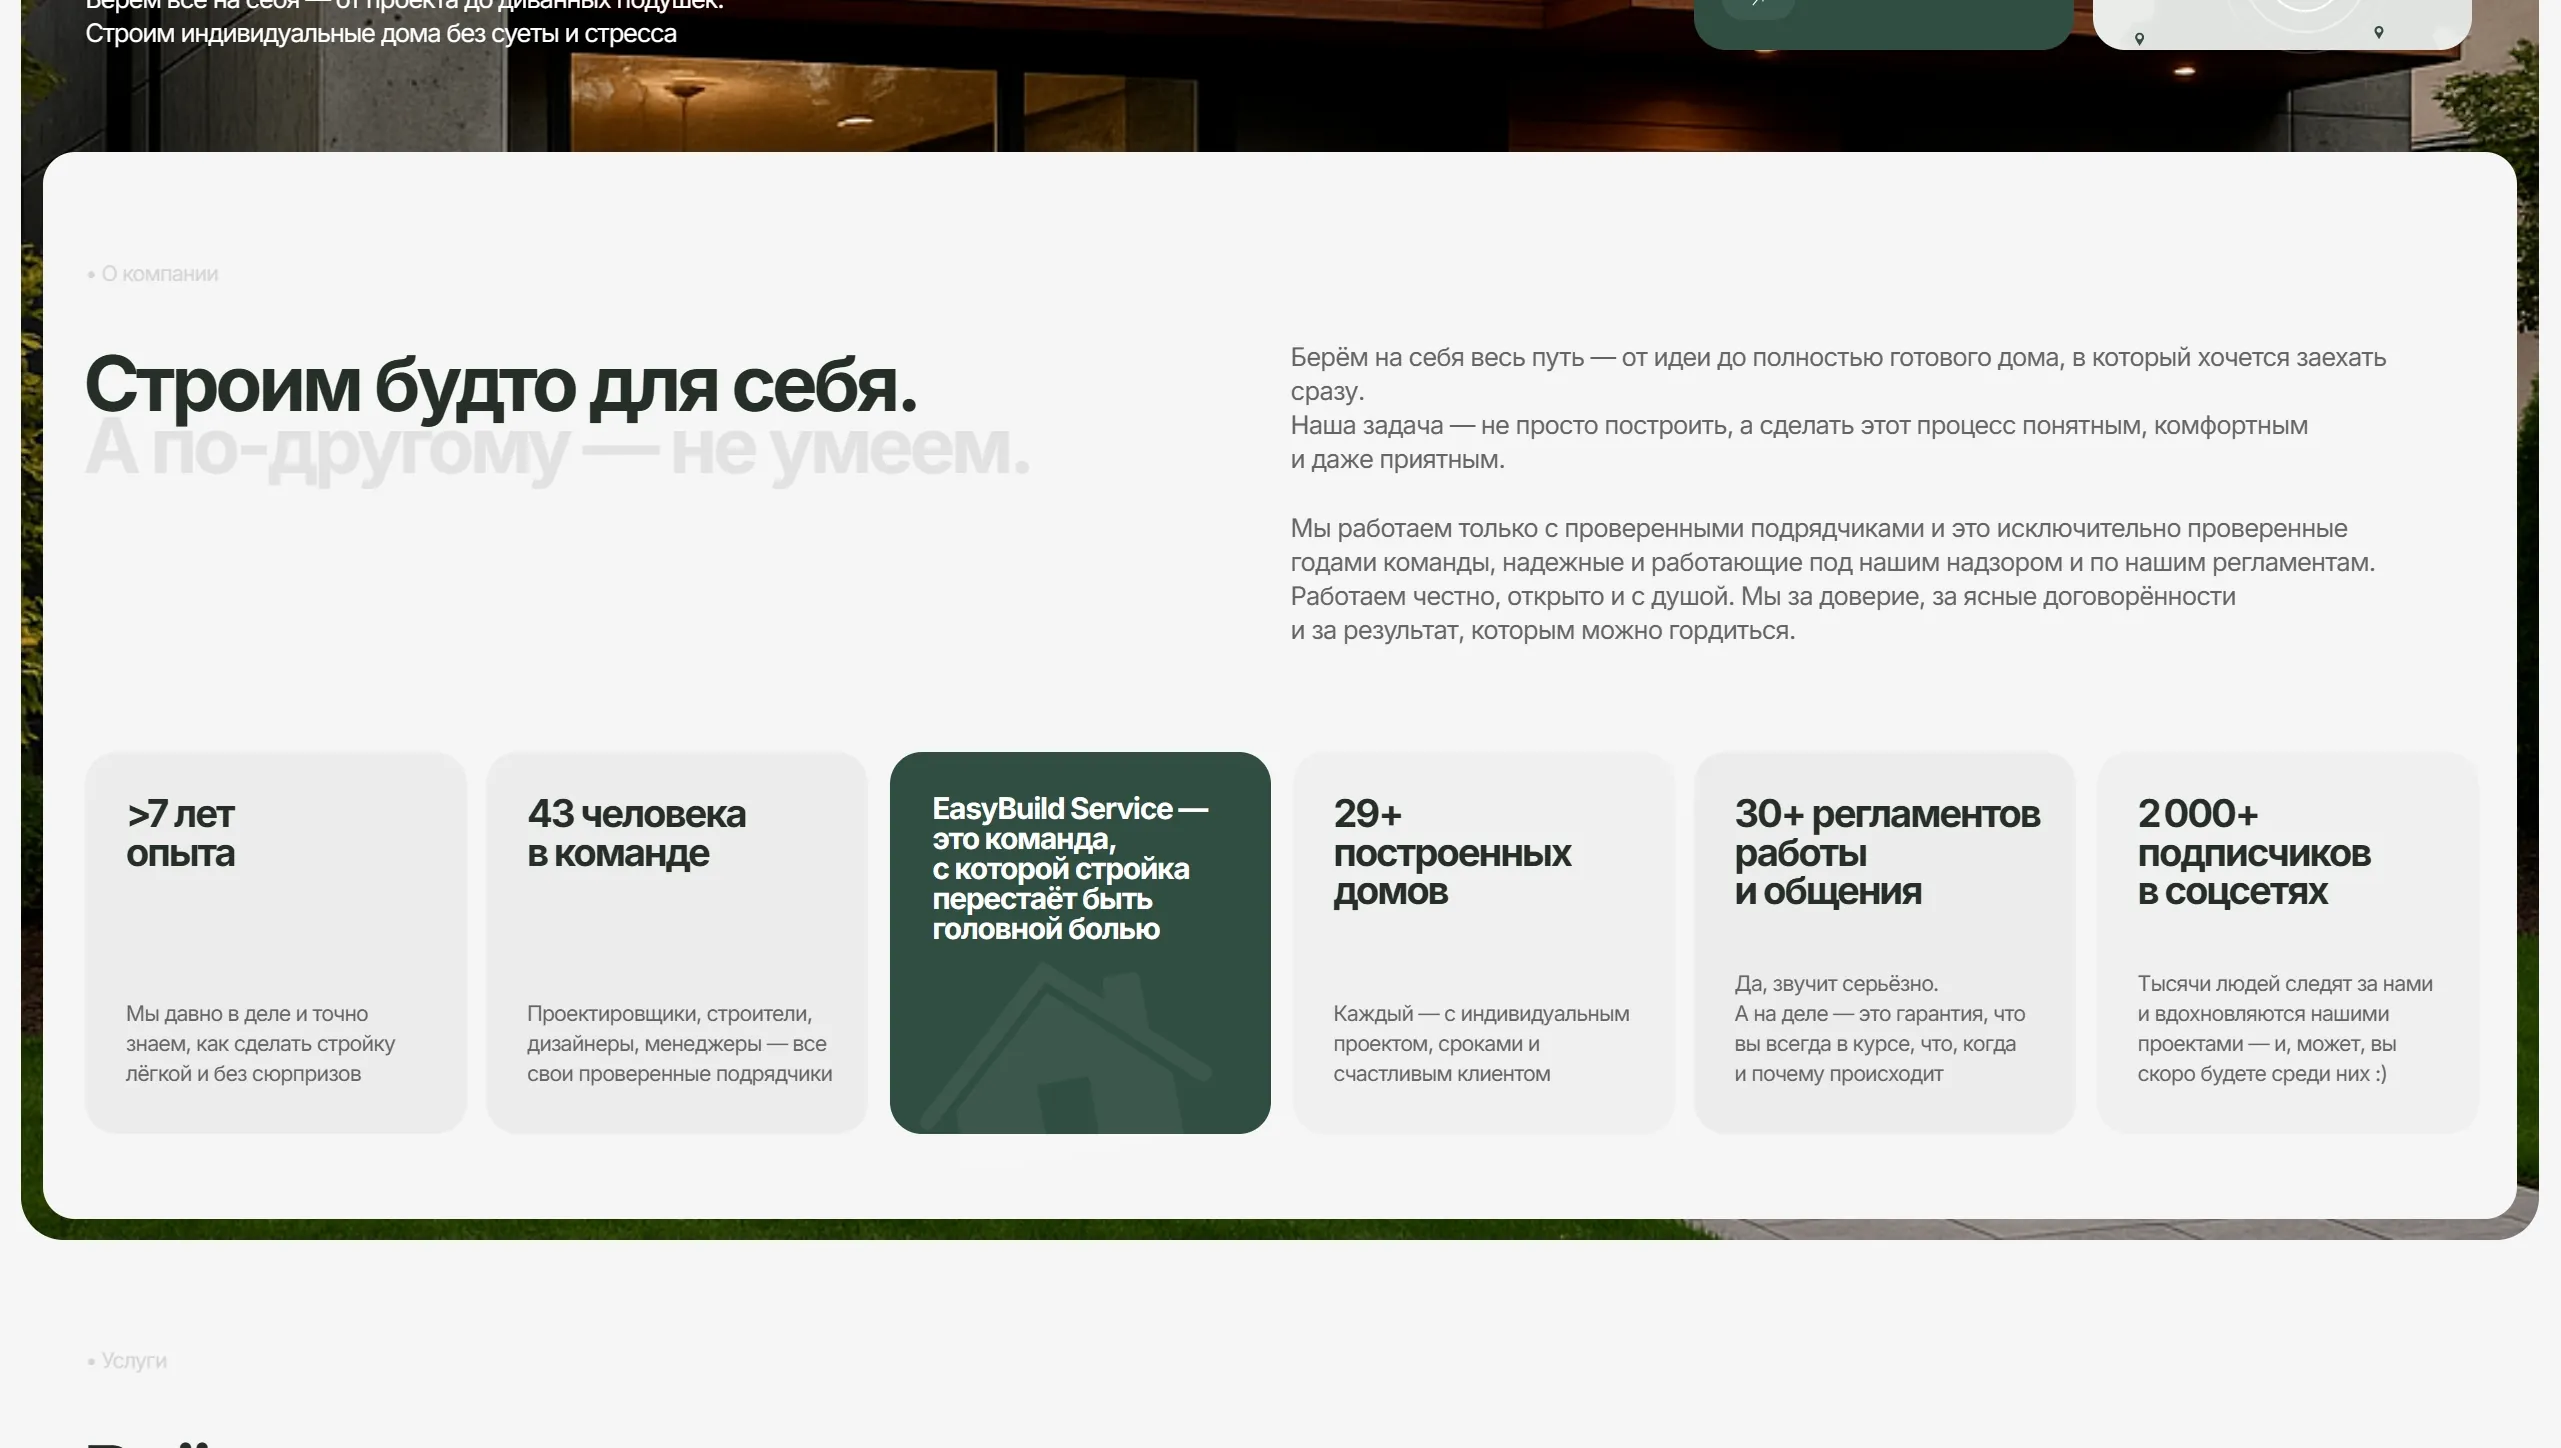Click the 'Услуги' section label
Screen dimensions: 2561x1448
click(133, 1361)
